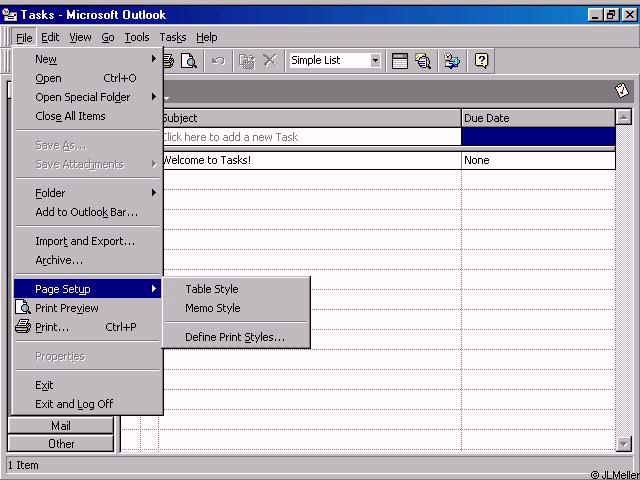Open the File menu
Viewport: 640px width, 480px height.
click(x=24, y=38)
